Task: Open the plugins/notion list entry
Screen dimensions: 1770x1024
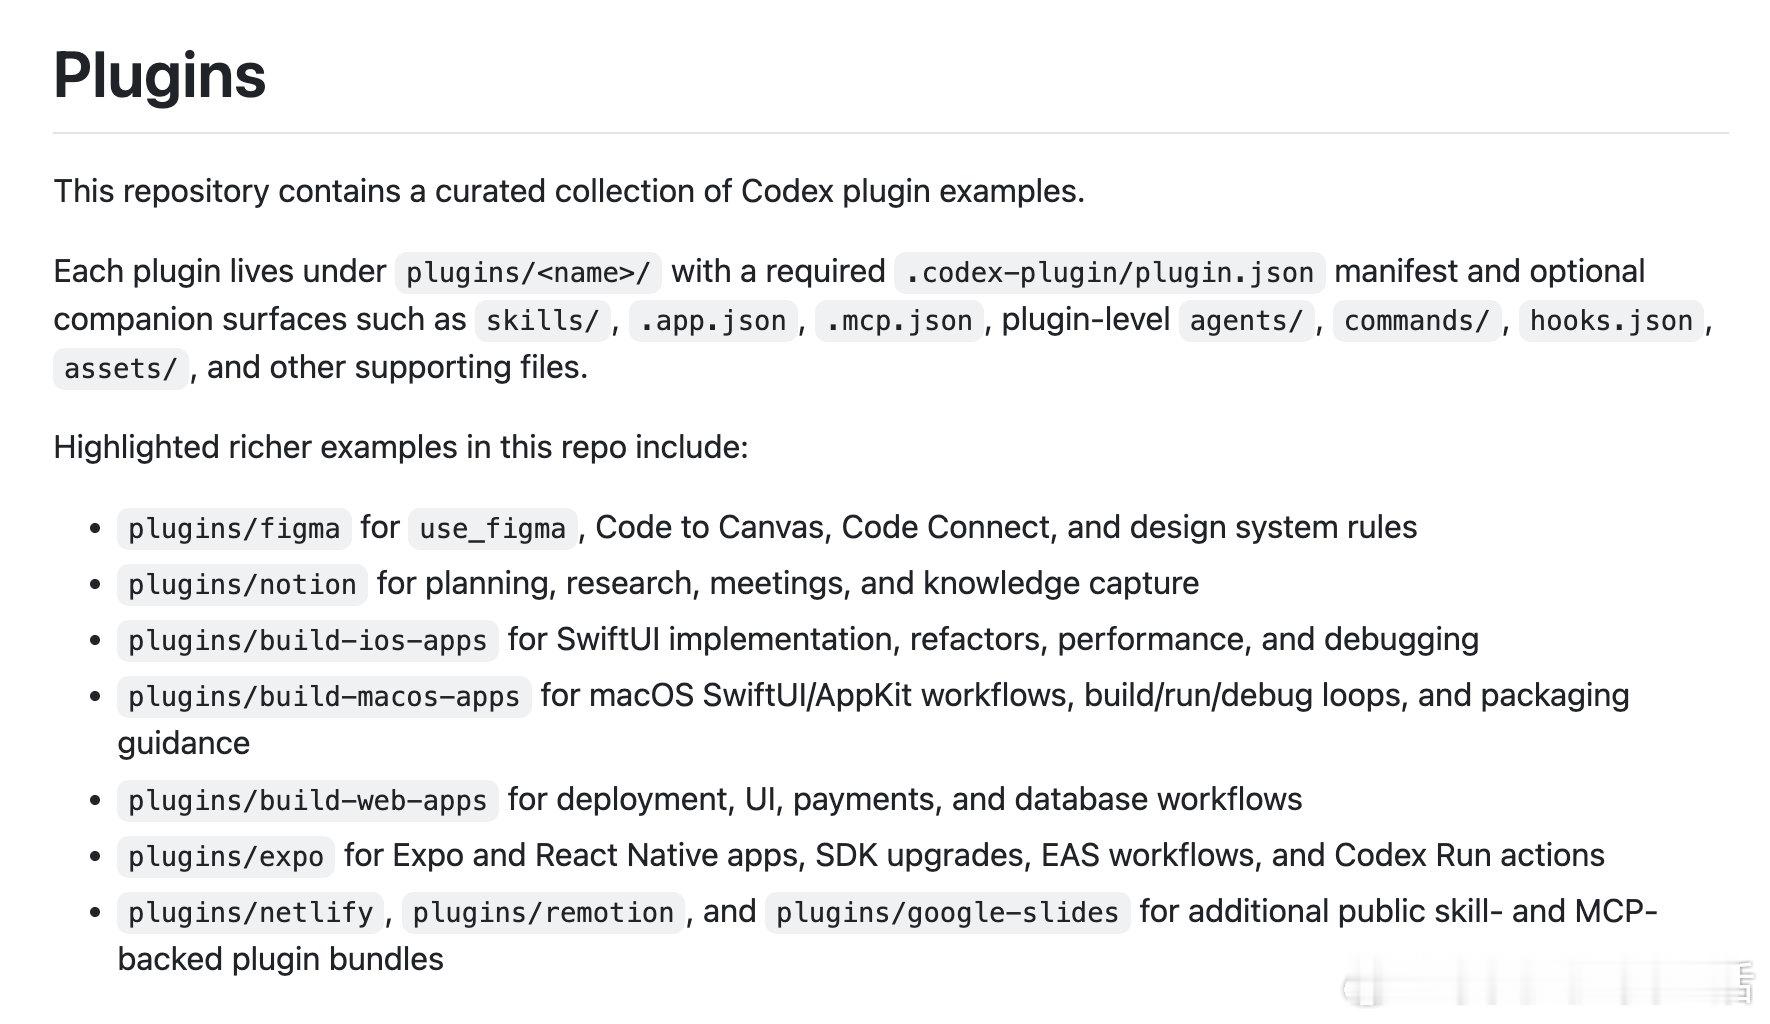Action: click(x=242, y=584)
